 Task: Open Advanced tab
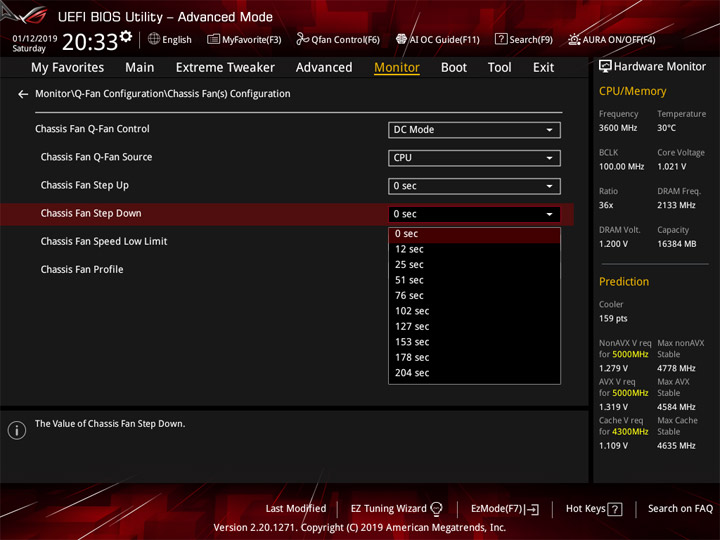coord(324,68)
